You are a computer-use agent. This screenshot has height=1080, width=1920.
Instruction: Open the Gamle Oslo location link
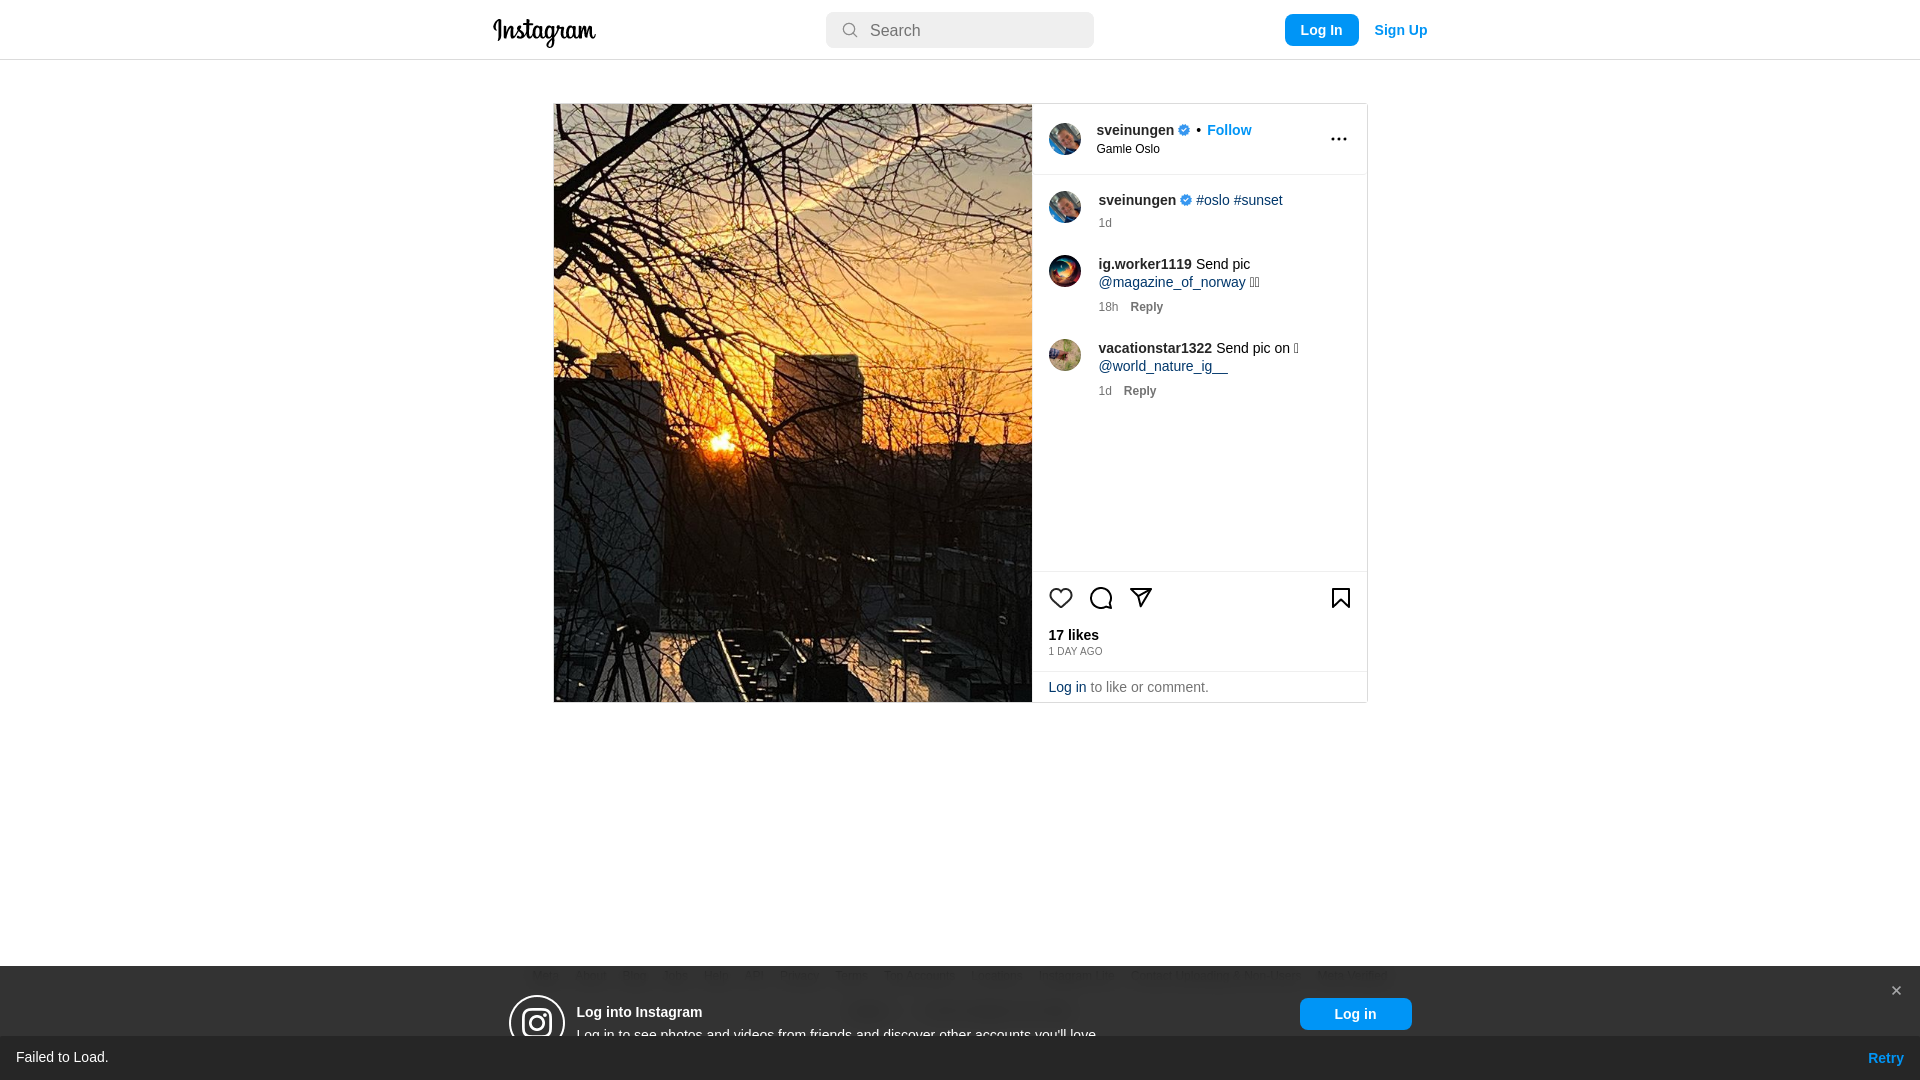(x=1128, y=149)
